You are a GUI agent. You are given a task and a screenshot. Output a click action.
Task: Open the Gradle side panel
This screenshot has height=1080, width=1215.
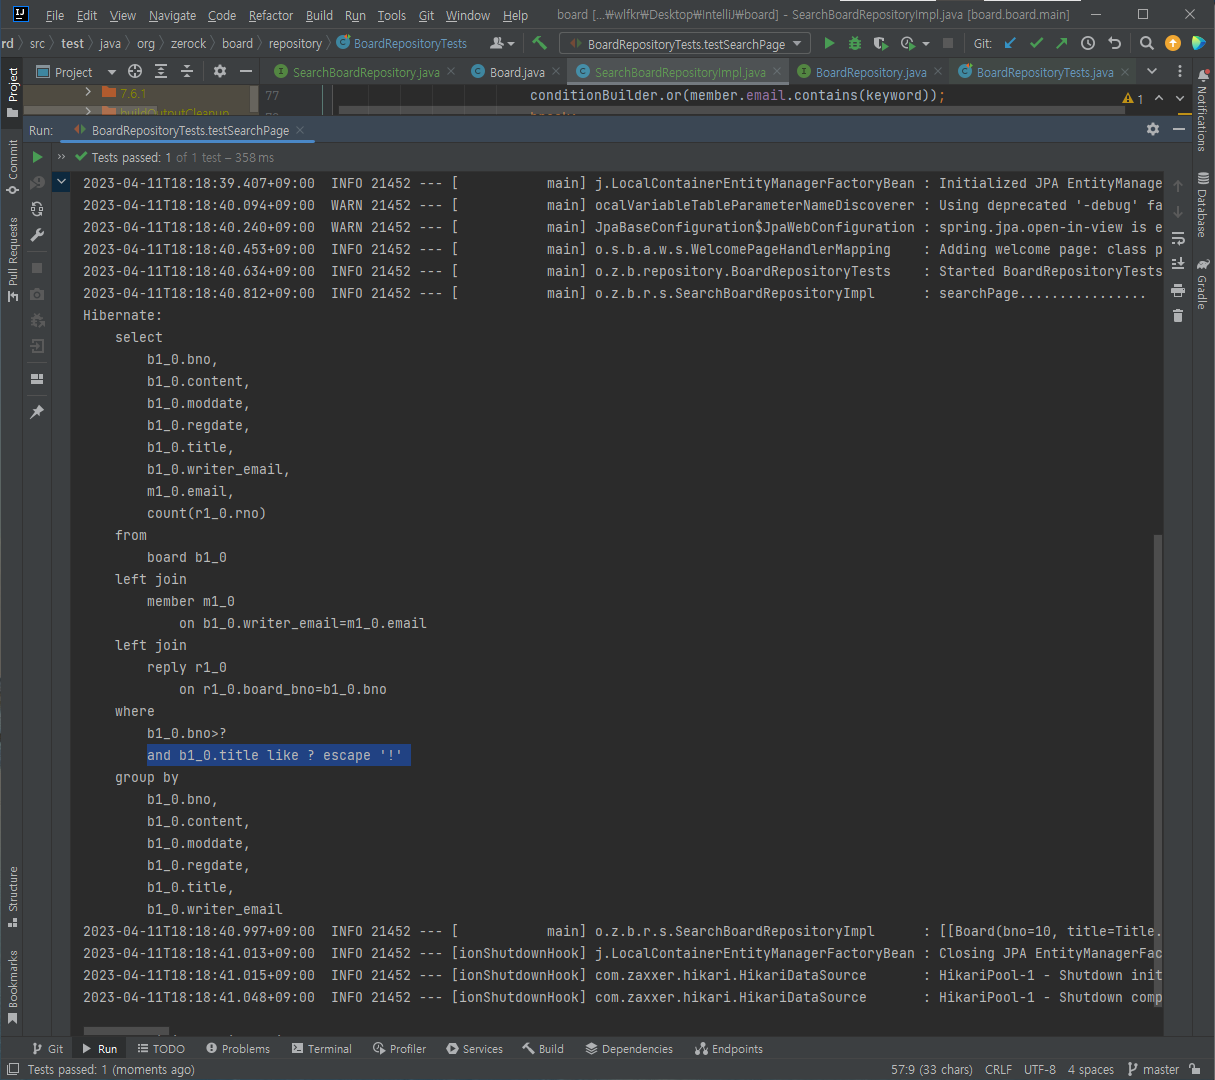coord(1202,283)
